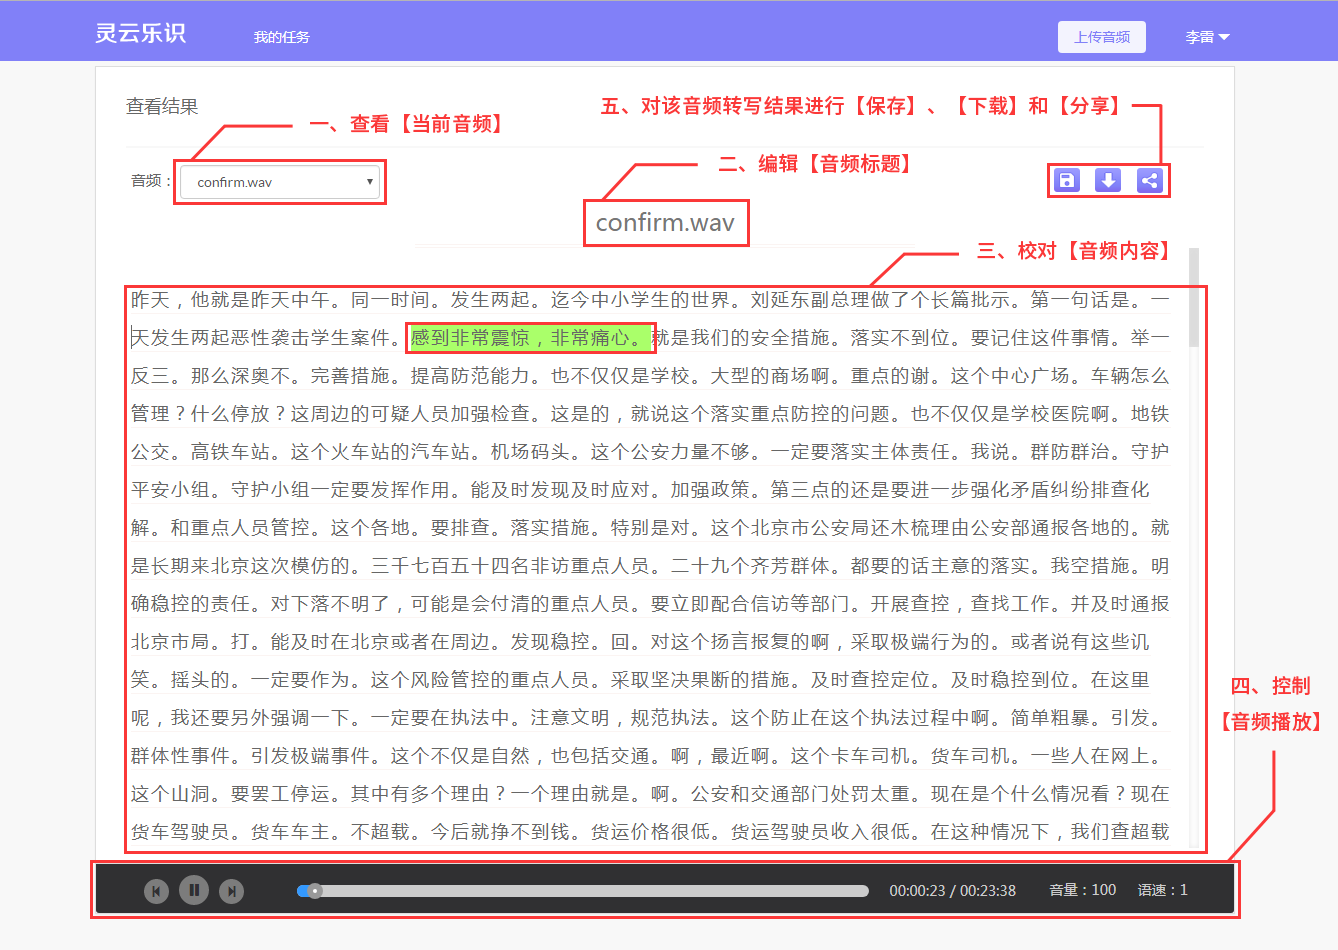
Task: Click the confirm.wav title to edit it
Action: click(665, 222)
